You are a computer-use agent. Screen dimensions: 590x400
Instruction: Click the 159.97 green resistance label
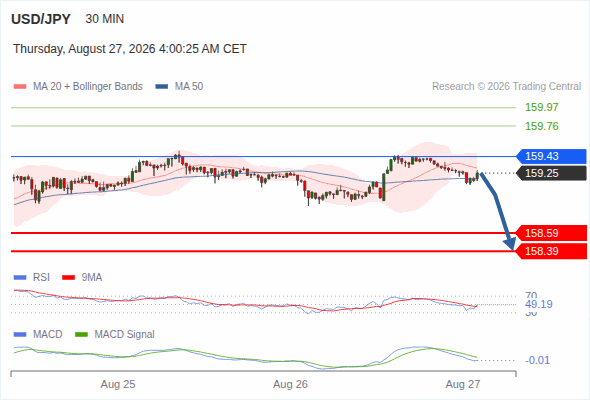pos(542,107)
